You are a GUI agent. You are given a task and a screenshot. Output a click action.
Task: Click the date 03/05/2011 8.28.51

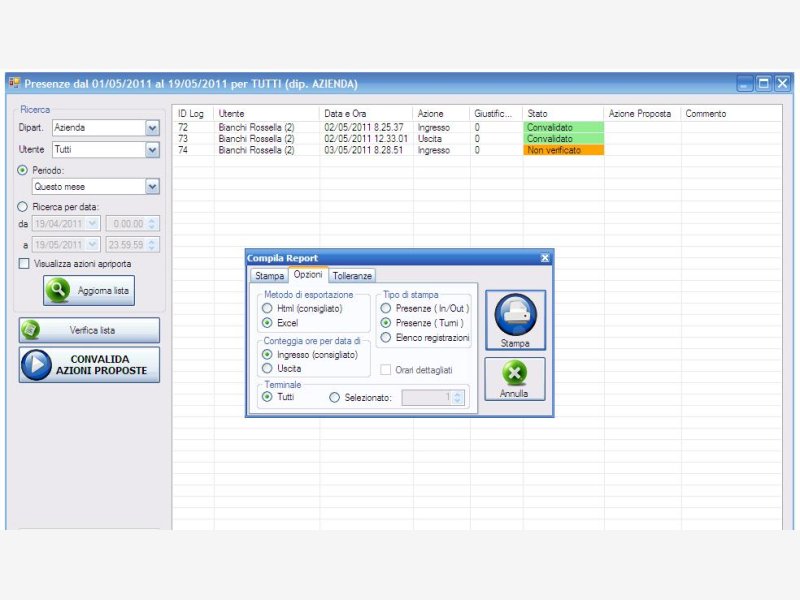click(x=364, y=150)
